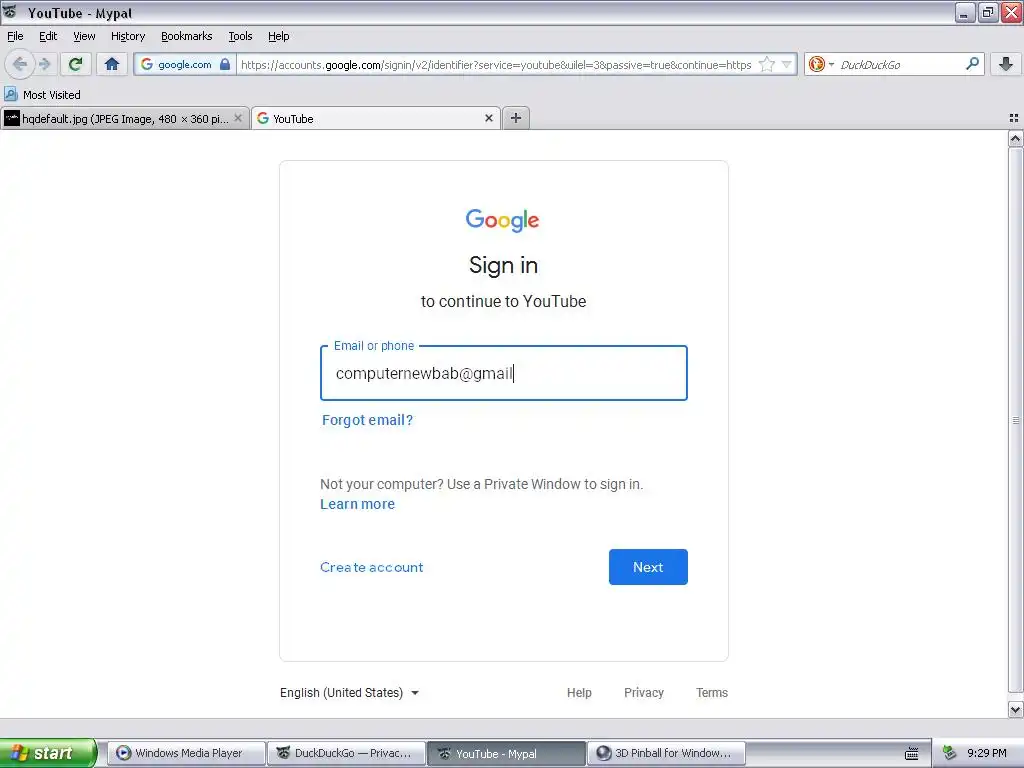This screenshot has height=768, width=1024.
Task: Click the scrollbar up arrow
Action: pos(1015,138)
